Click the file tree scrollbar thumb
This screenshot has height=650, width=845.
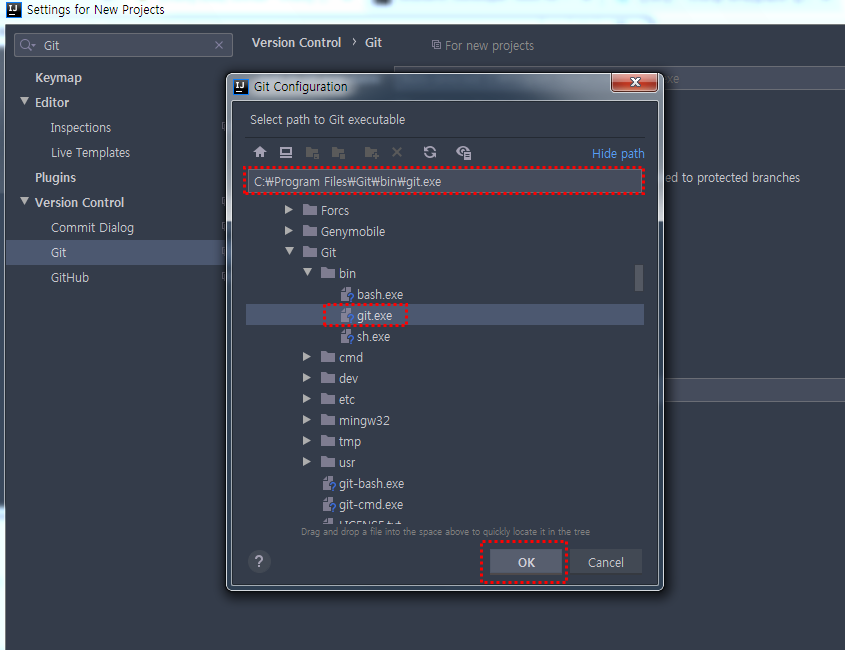(x=639, y=278)
